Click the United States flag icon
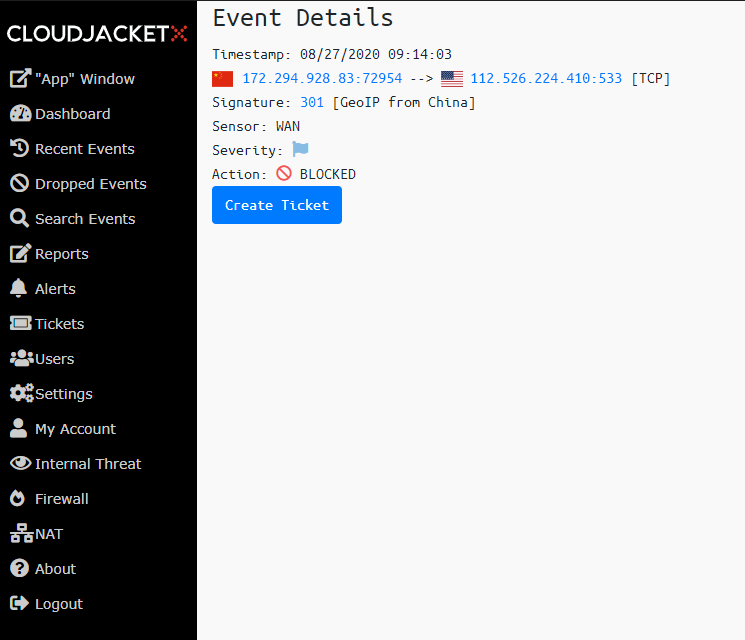 tap(452, 79)
